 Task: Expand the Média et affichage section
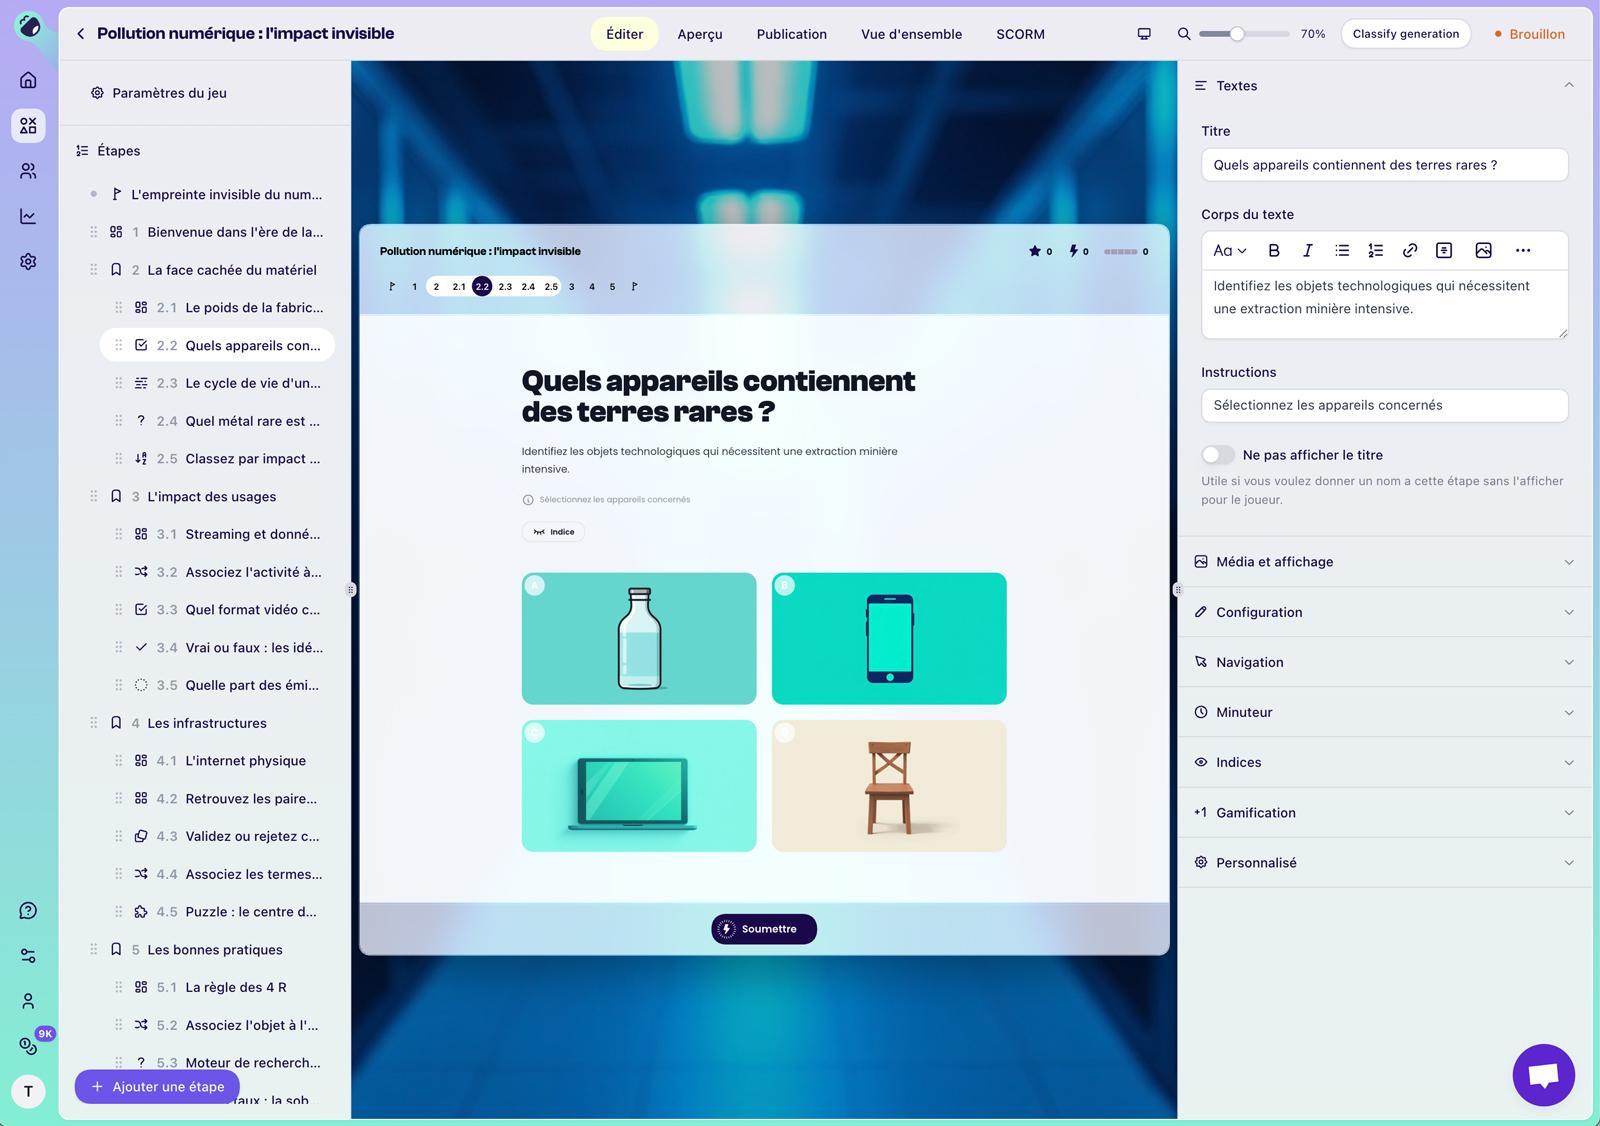click(1384, 562)
